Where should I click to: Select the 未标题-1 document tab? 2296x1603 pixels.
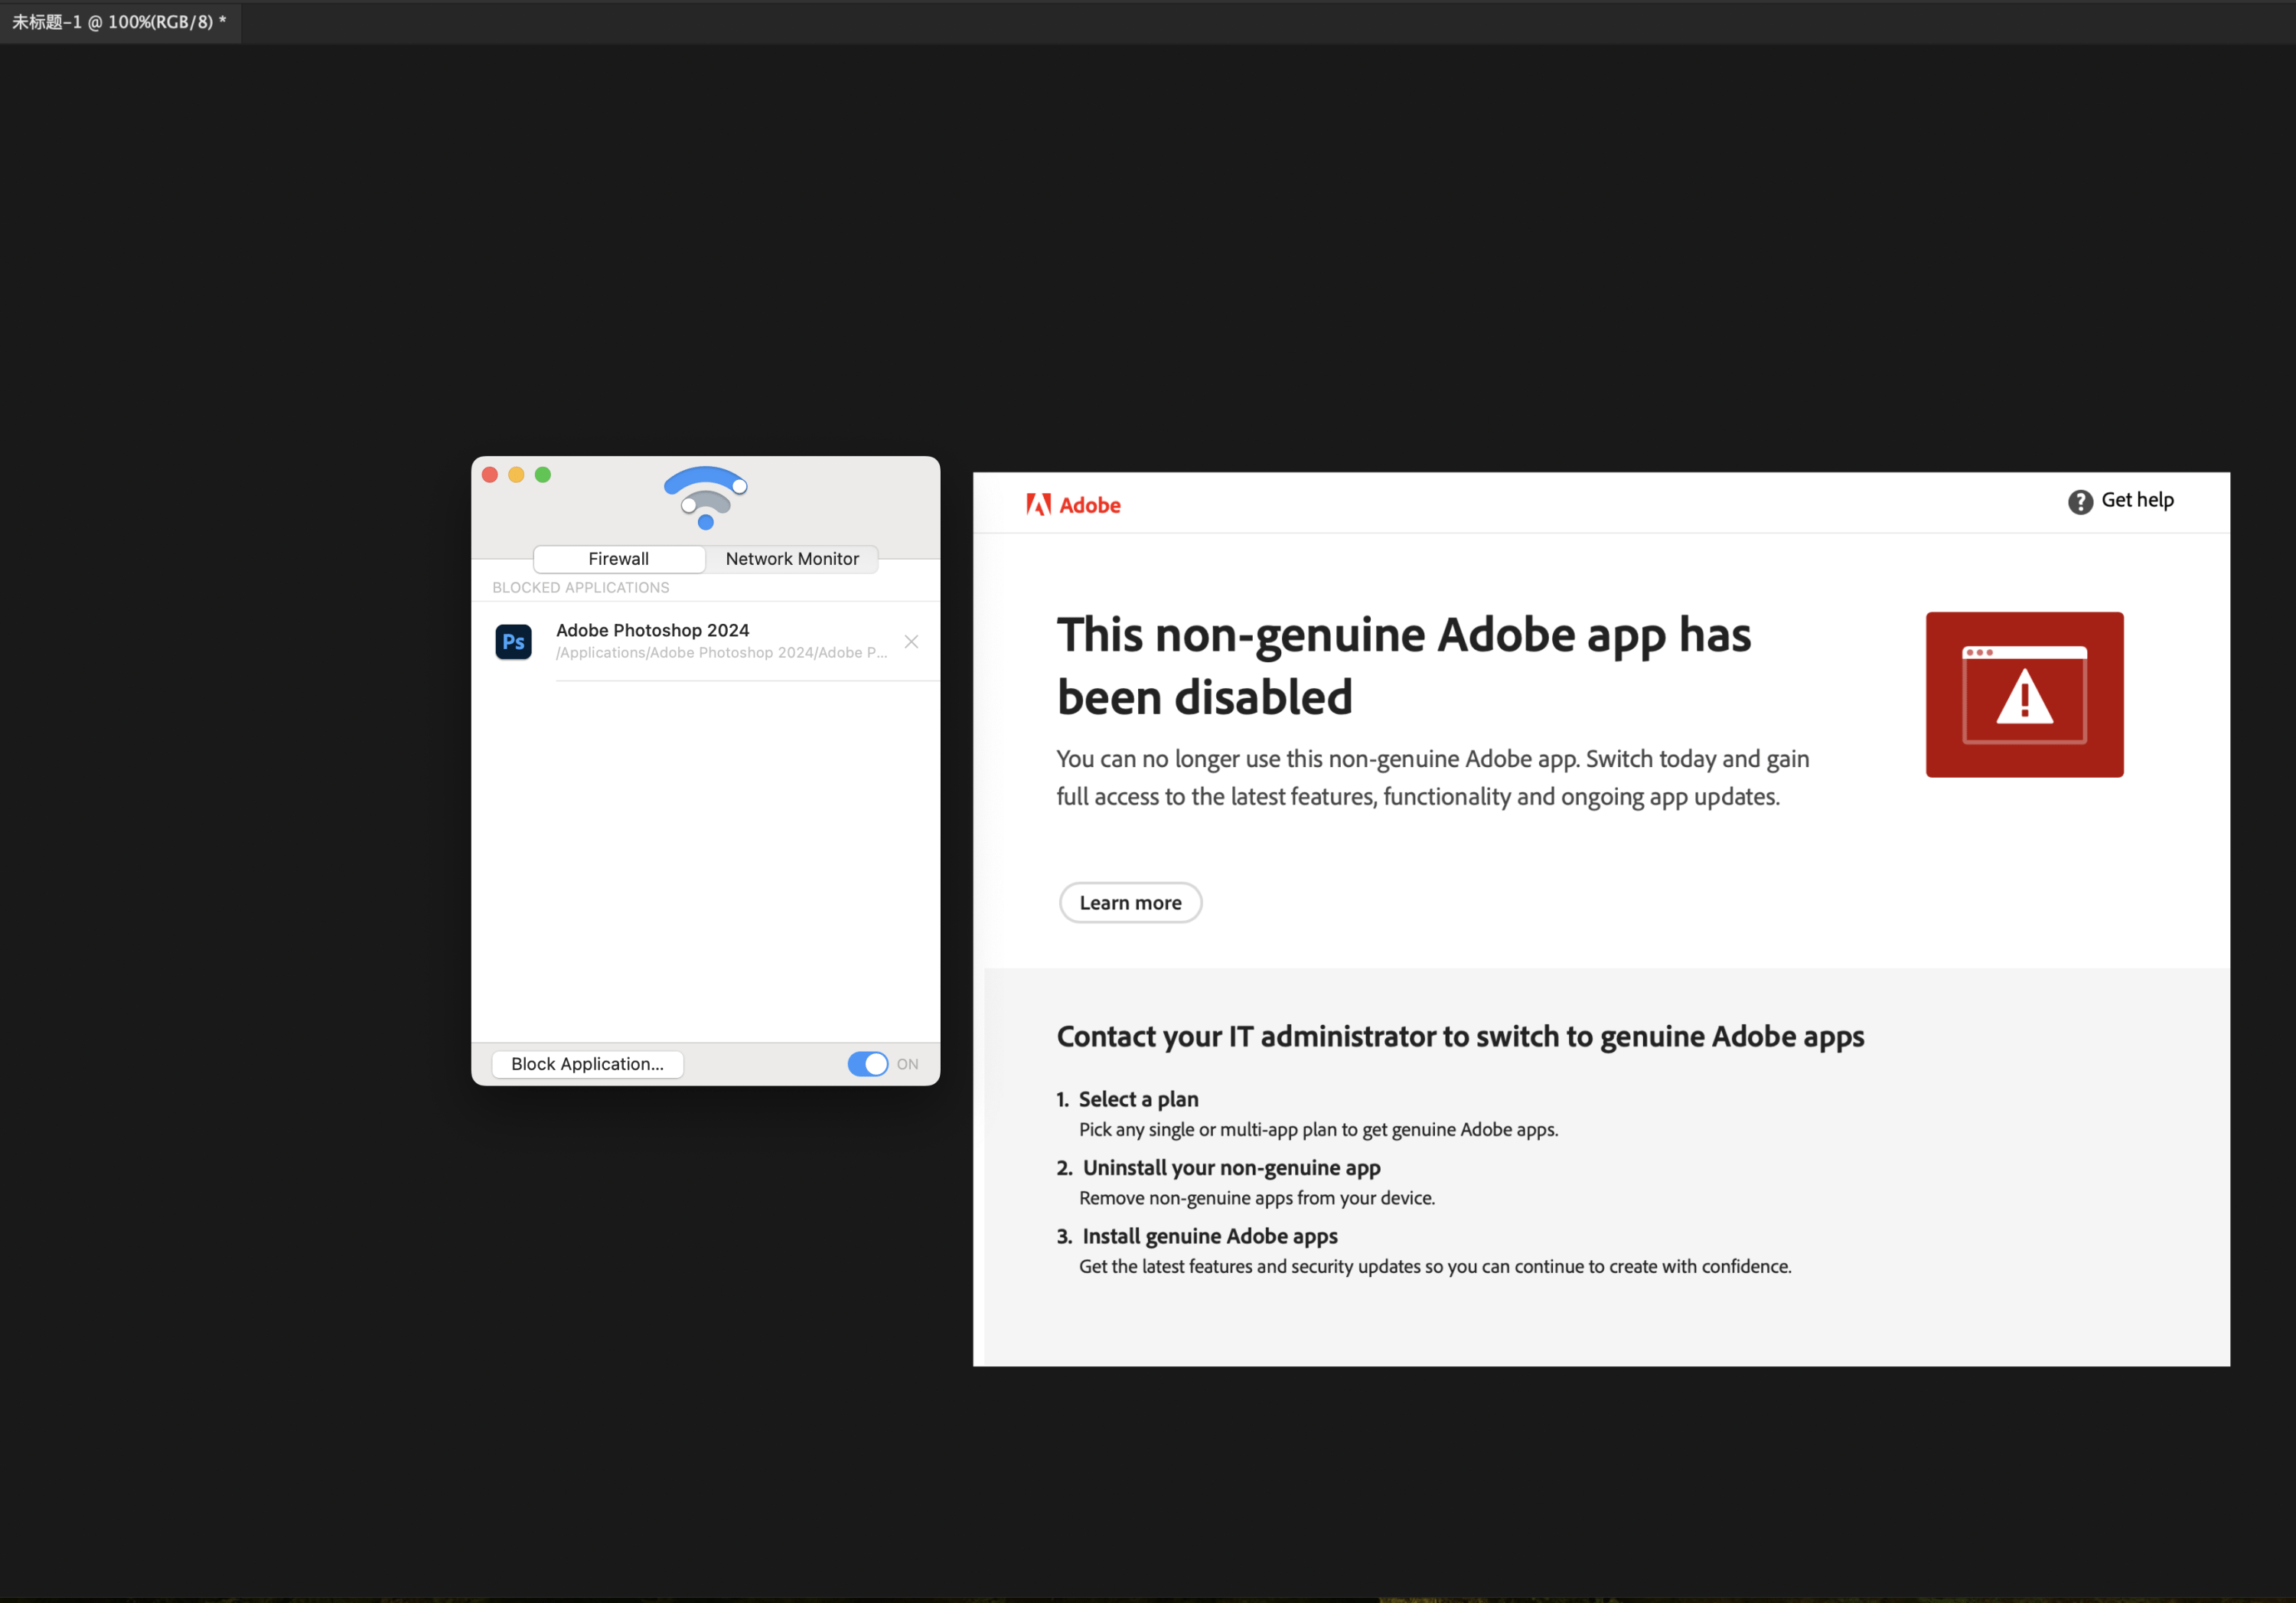(x=119, y=22)
